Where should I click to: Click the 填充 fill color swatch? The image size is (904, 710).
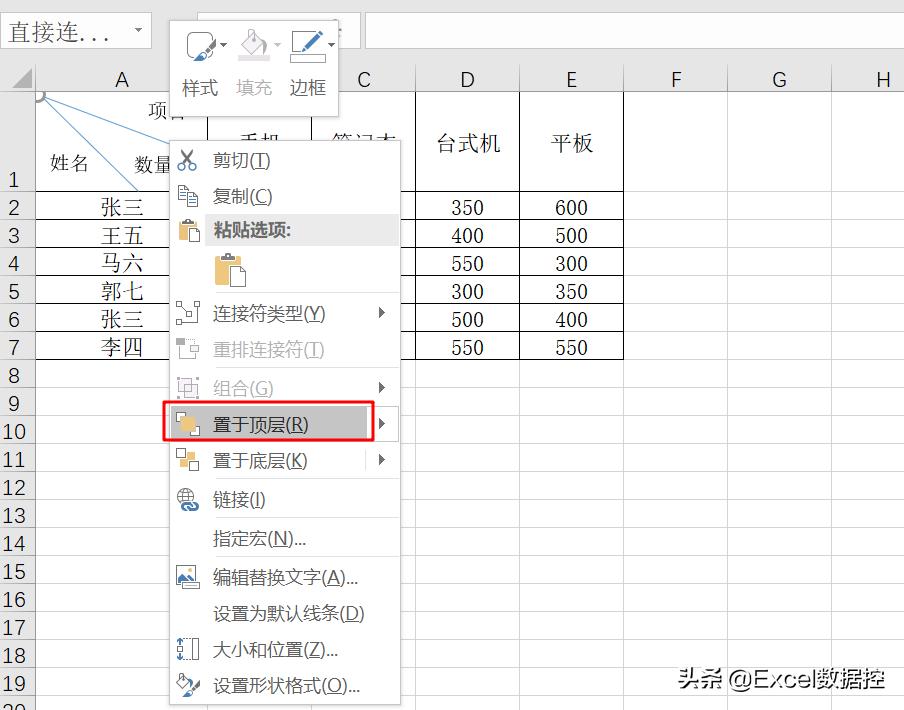(x=253, y=42)
